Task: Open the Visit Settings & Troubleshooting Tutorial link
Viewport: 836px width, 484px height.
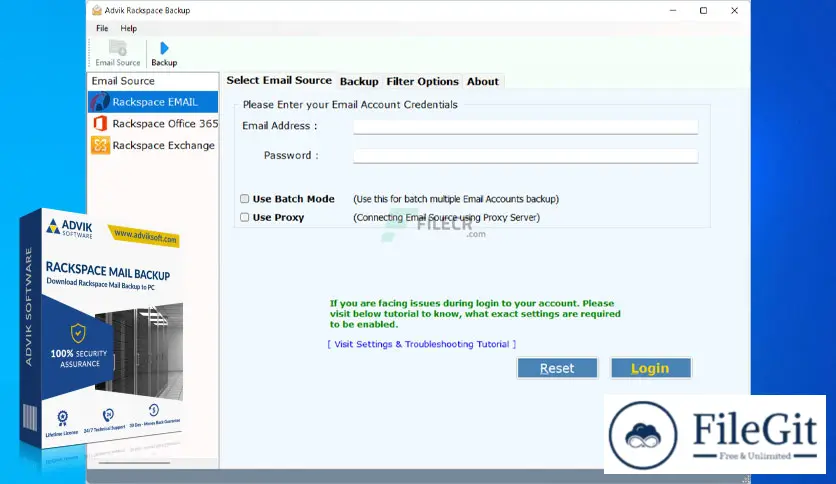Action: pyautogui.click(x=422, y=344)
